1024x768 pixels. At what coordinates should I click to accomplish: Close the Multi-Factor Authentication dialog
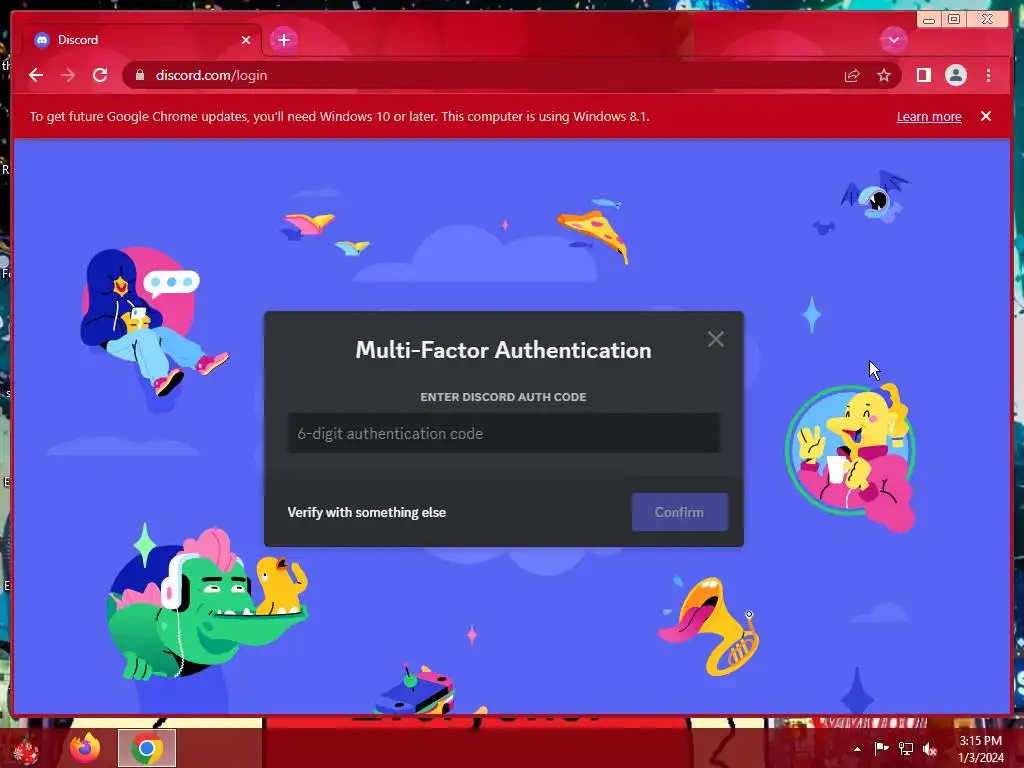716,339
